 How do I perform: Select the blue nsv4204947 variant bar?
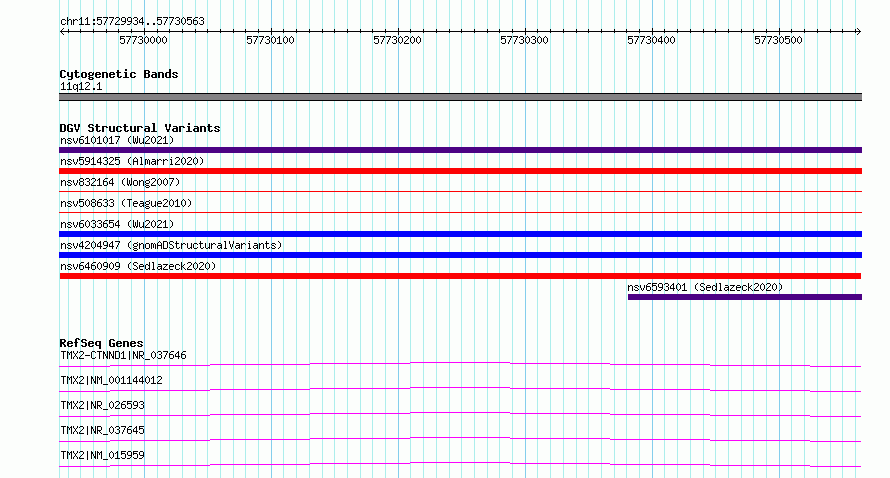coord(460,255)
